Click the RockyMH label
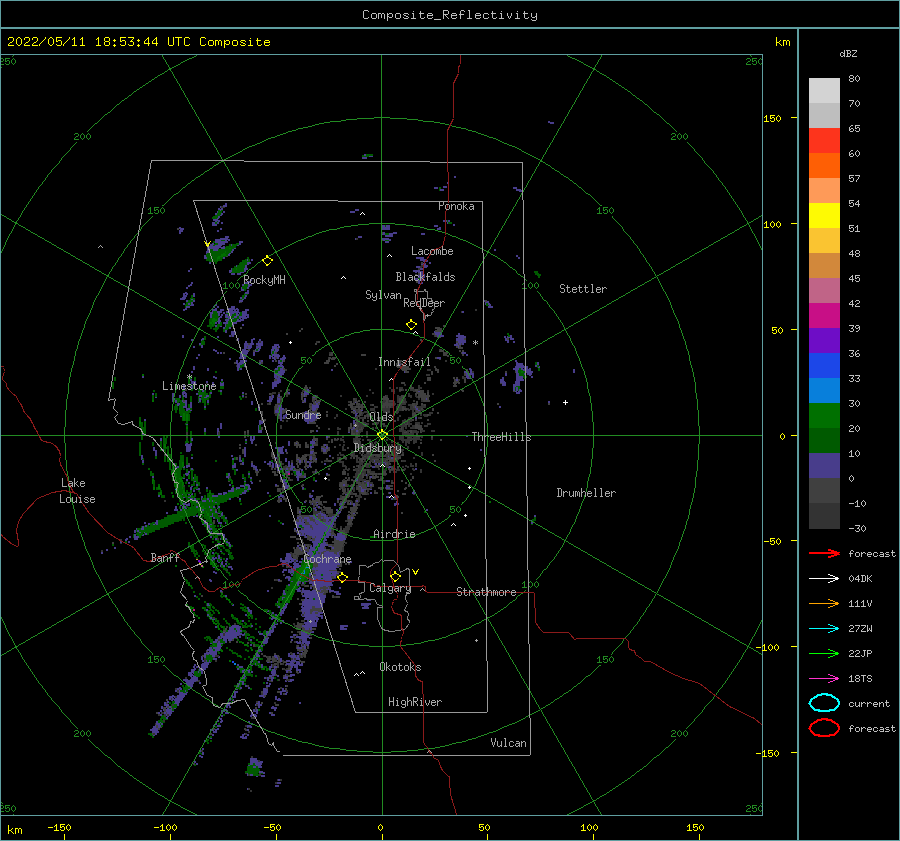 pos(264,280)
